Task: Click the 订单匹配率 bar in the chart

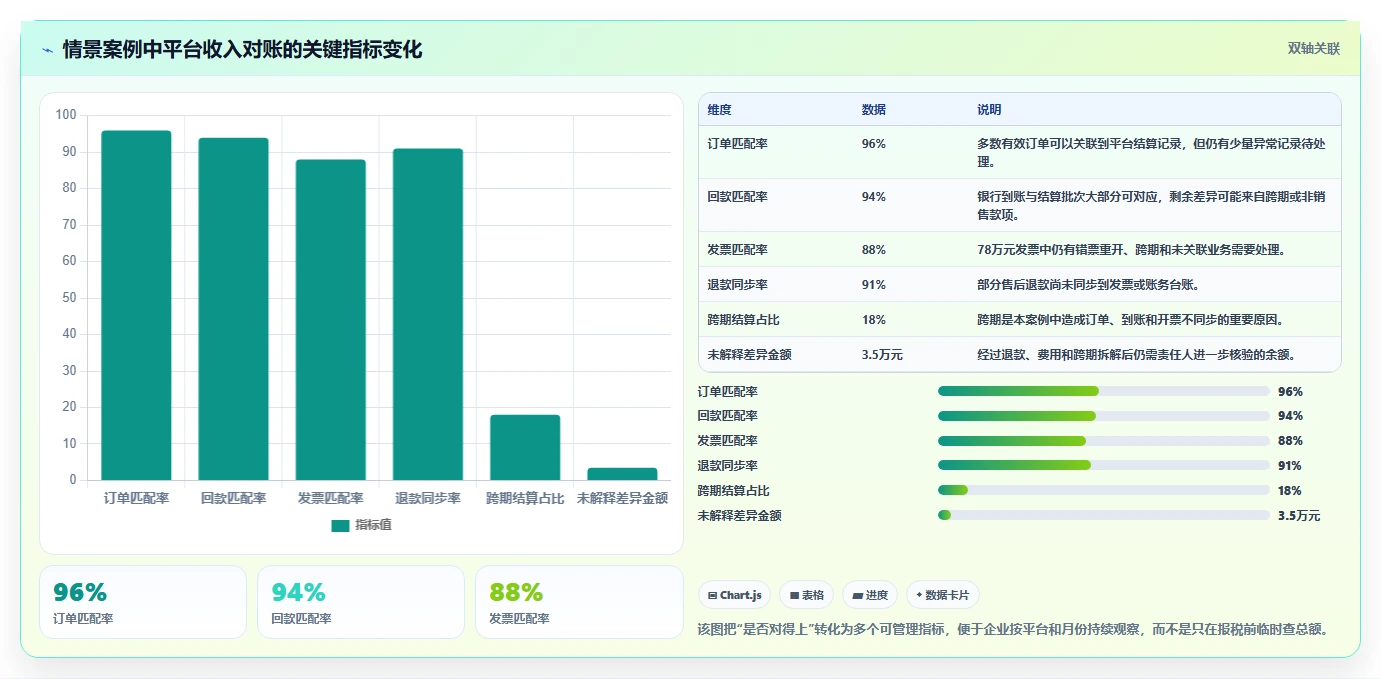Action: (136, 305)
